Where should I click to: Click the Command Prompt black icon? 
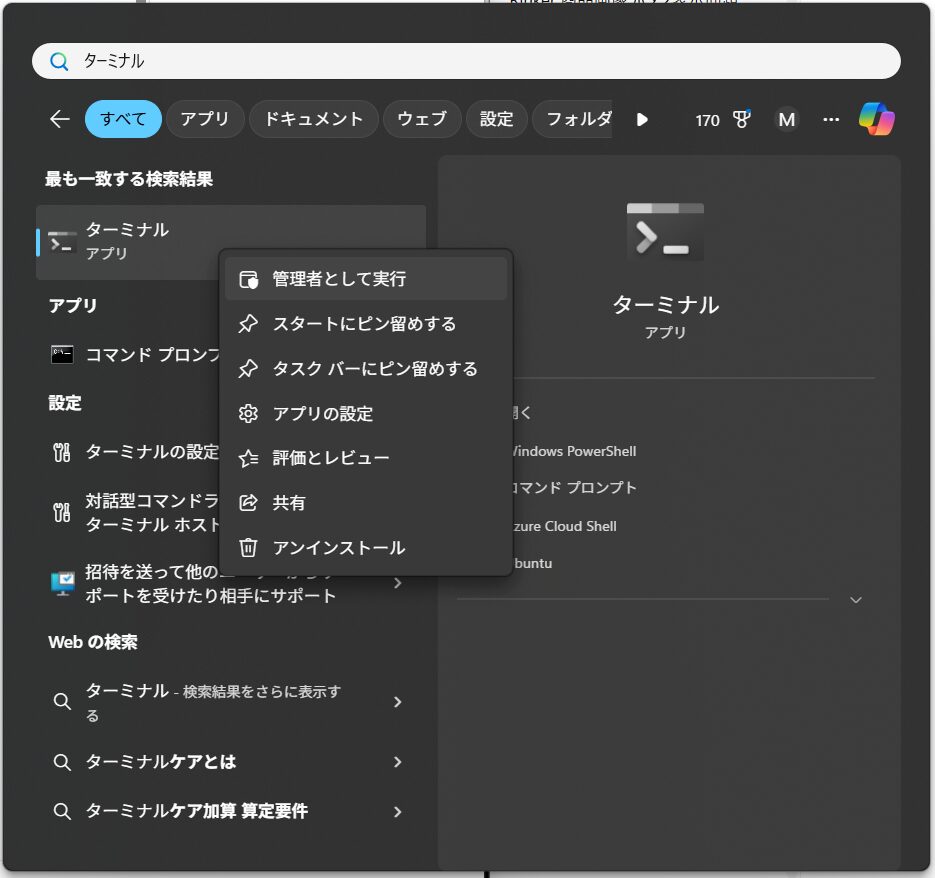pyautogui.click(x=62, y=355)
